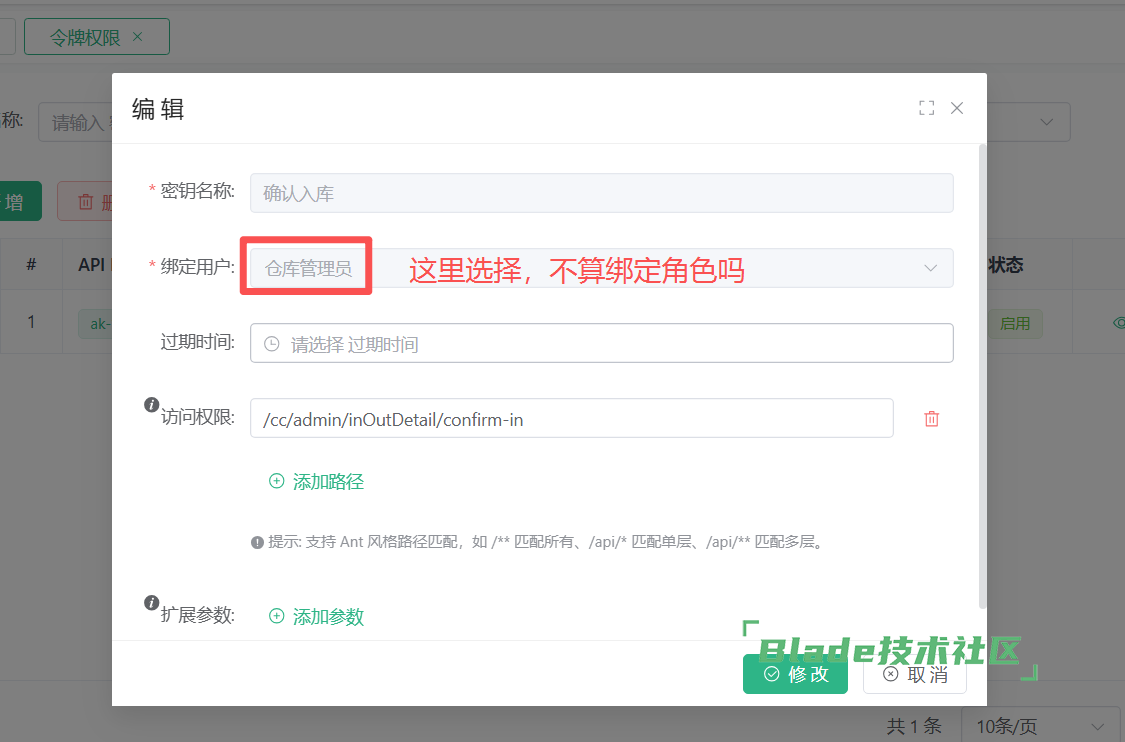1125x742 pixels.
Task: Add a new path with 添加路径
Action: 316,482
